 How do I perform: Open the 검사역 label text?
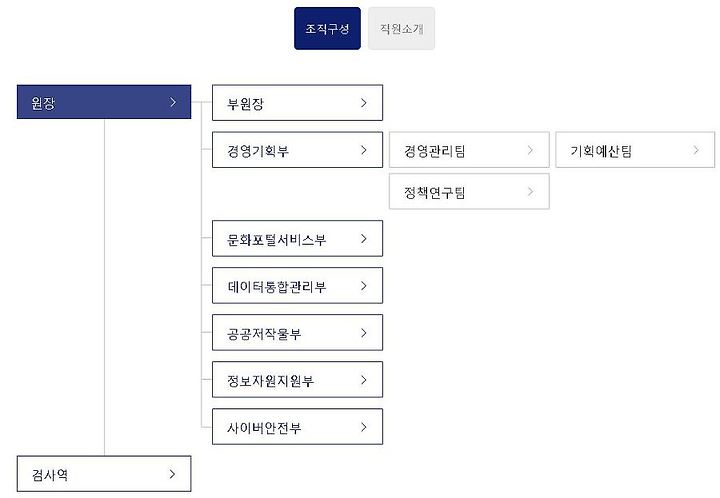(x=50, y=475)
